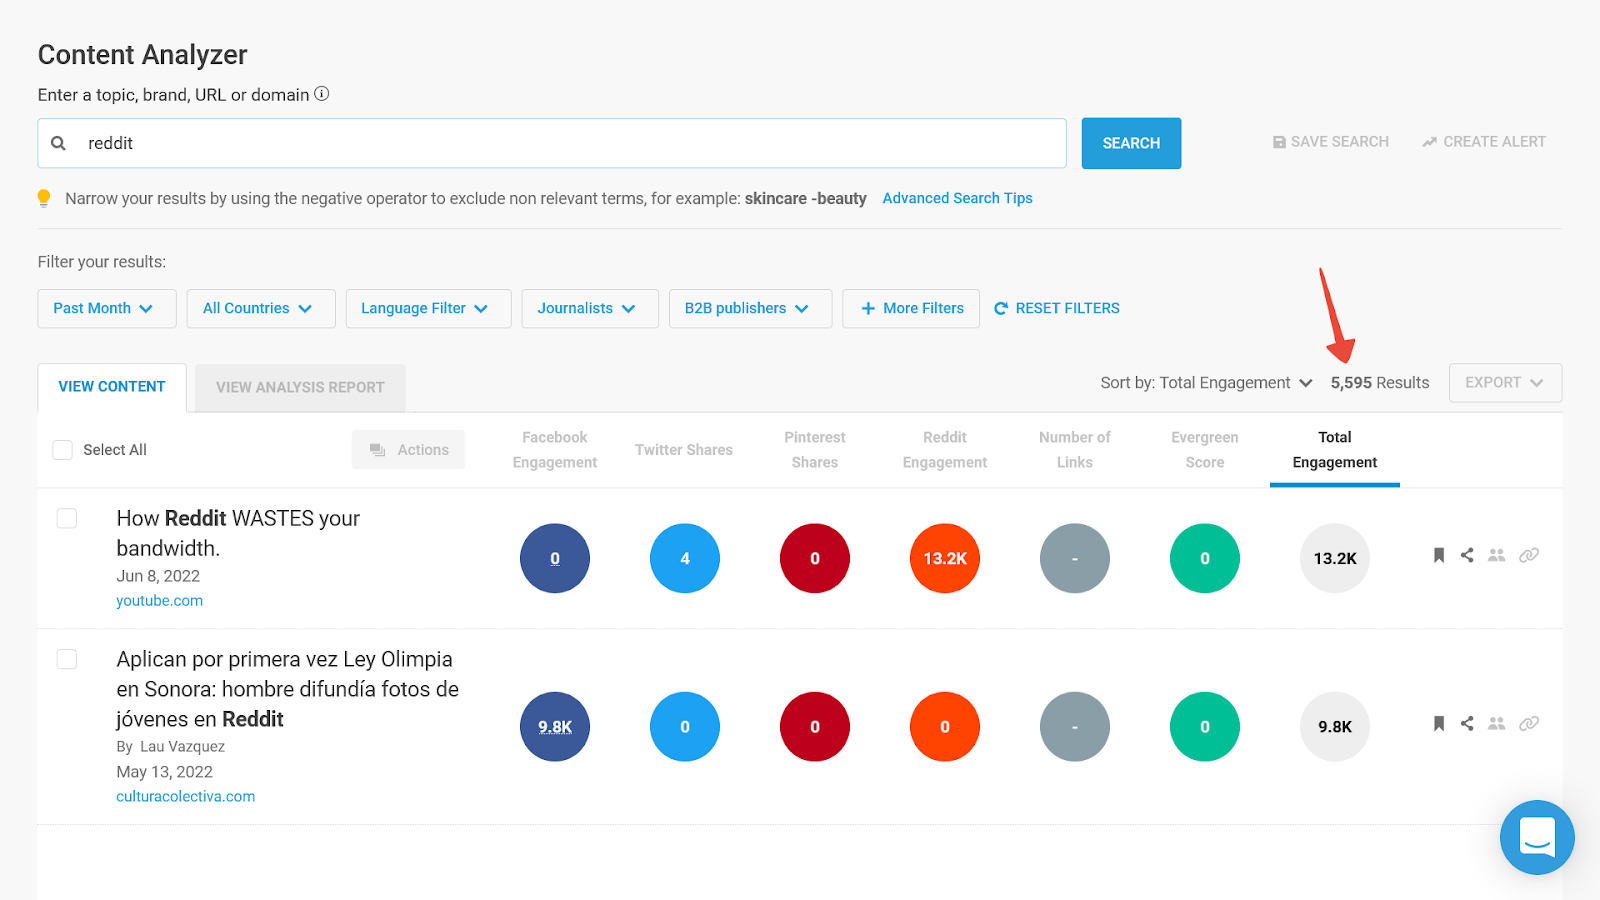
Task: Open the chat support widget
Action: (x=1537, y=837)
